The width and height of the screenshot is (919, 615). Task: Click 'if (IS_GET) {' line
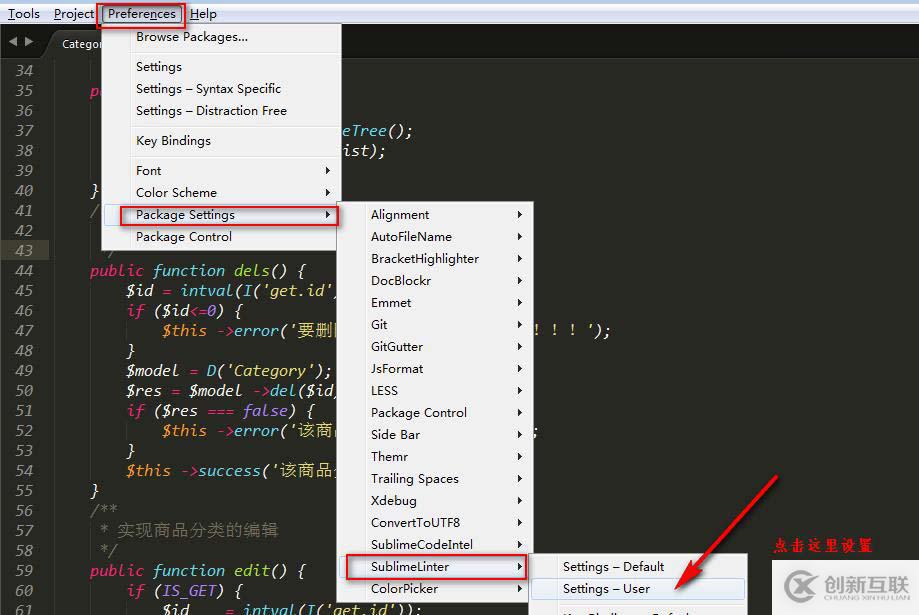(x=185, y=590)
